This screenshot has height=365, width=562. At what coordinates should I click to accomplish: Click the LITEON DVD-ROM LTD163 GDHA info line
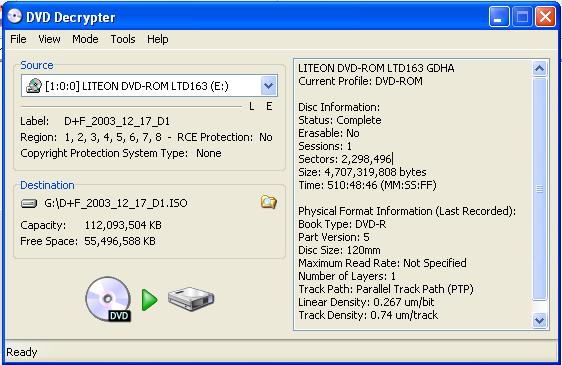pyautogui.click(x=376, y=68)
